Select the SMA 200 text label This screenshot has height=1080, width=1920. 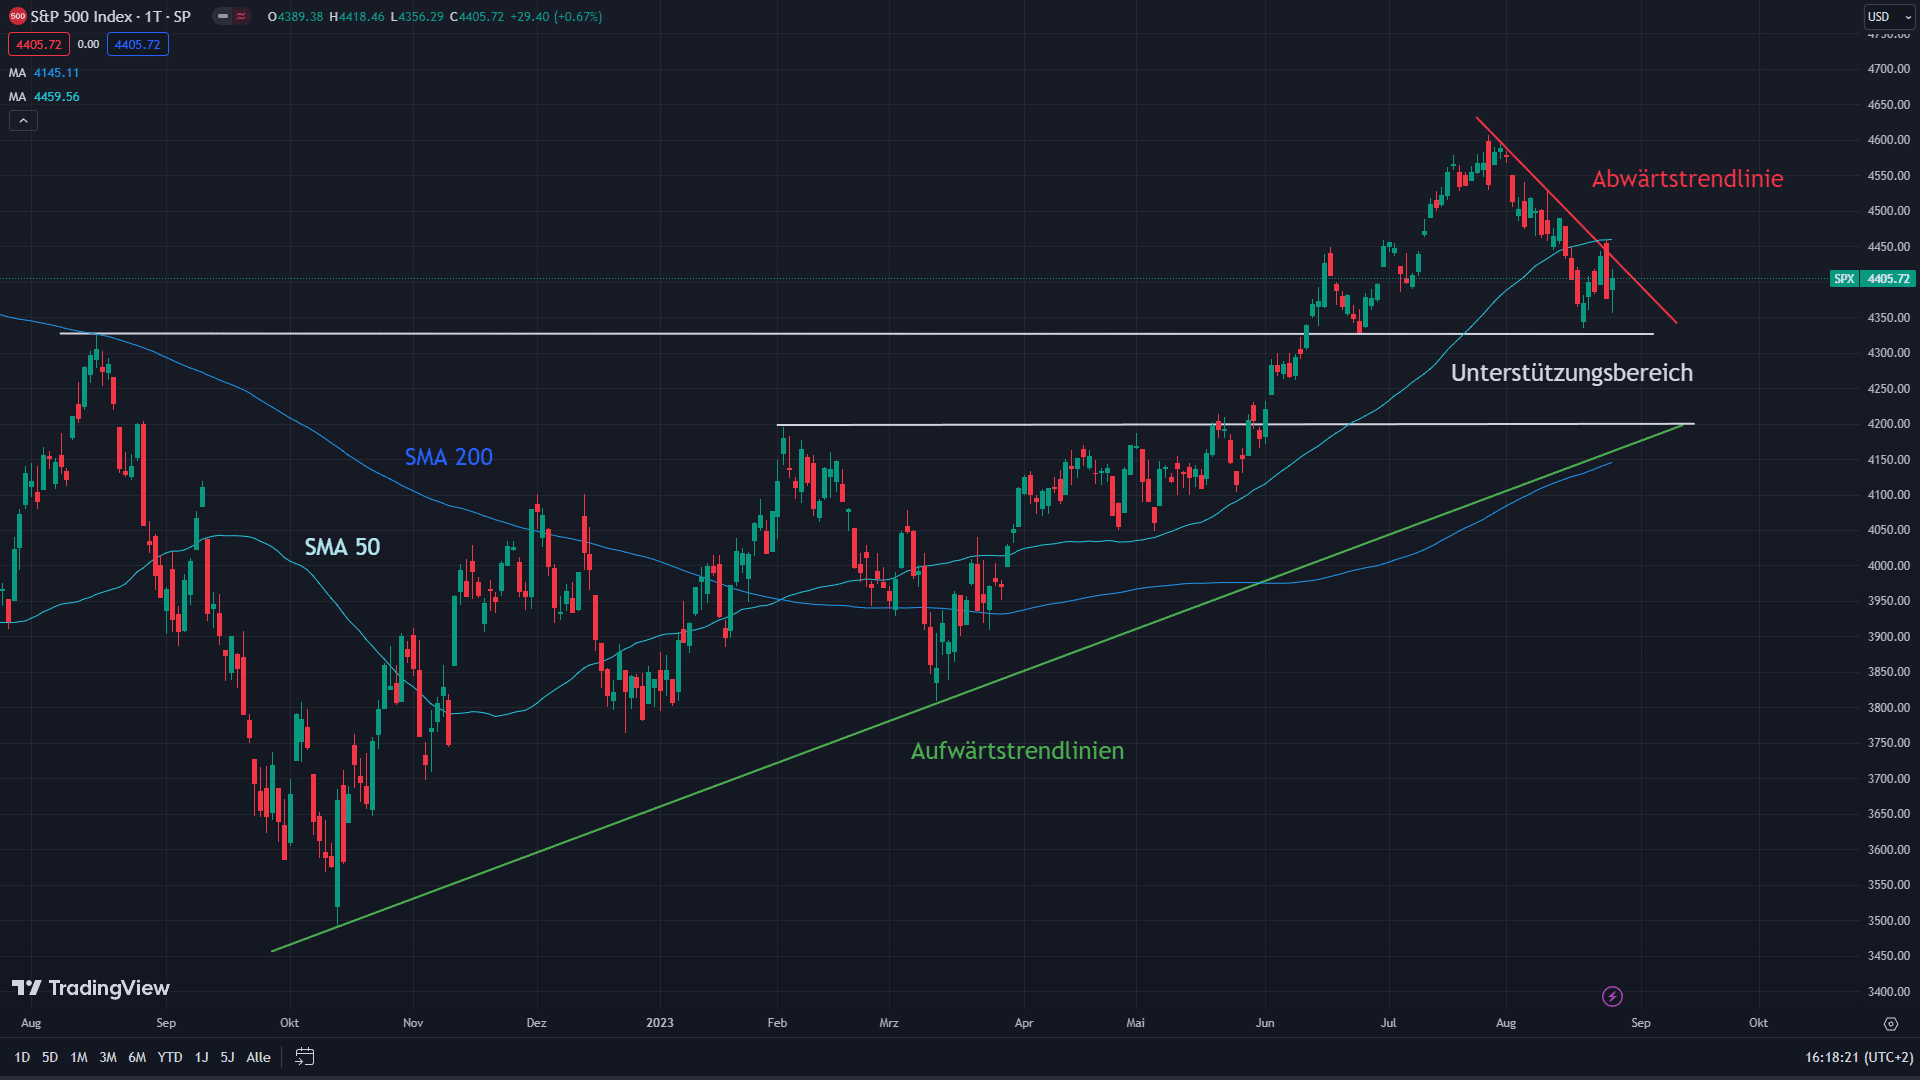[x=448, y=457]
